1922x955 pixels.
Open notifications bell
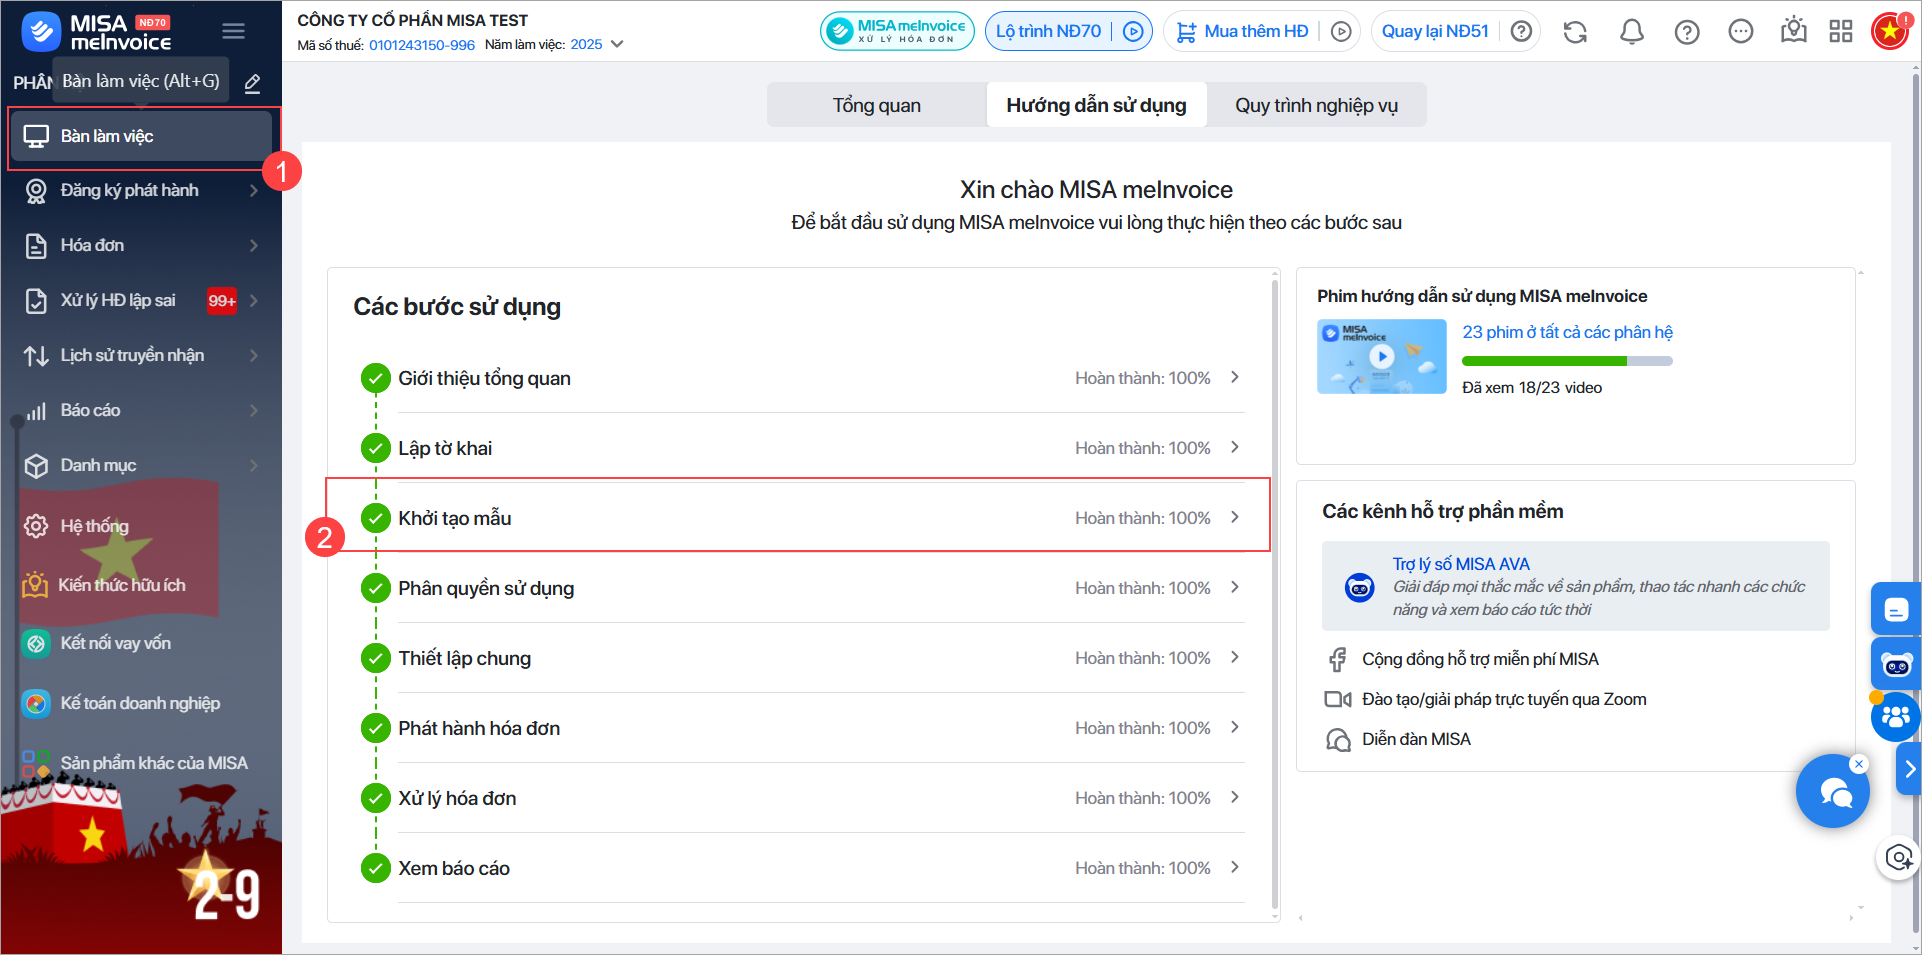(1631, 32)
